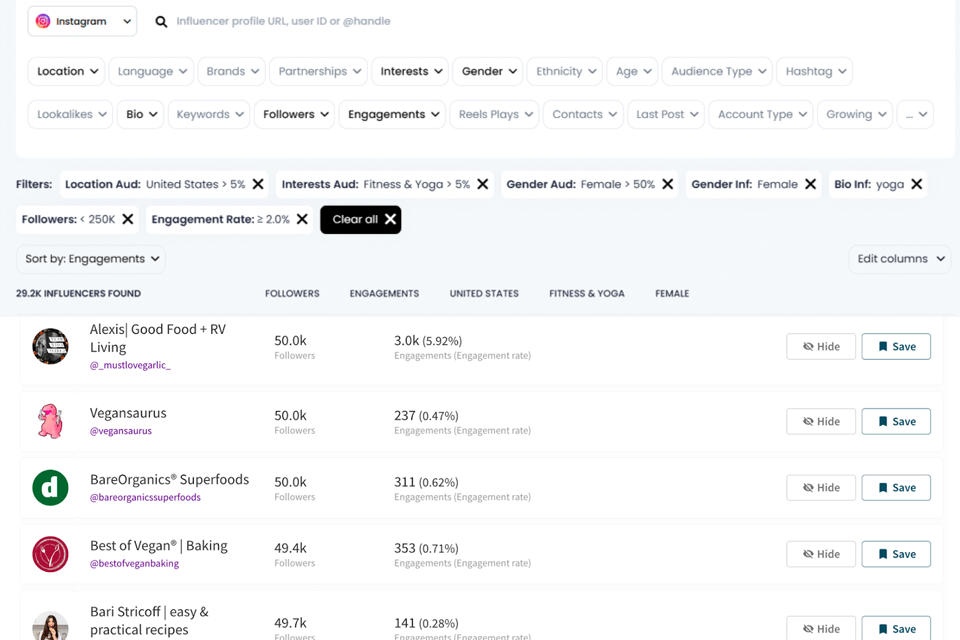Hide the Best of Vegan Baking row

coord(821,554)
